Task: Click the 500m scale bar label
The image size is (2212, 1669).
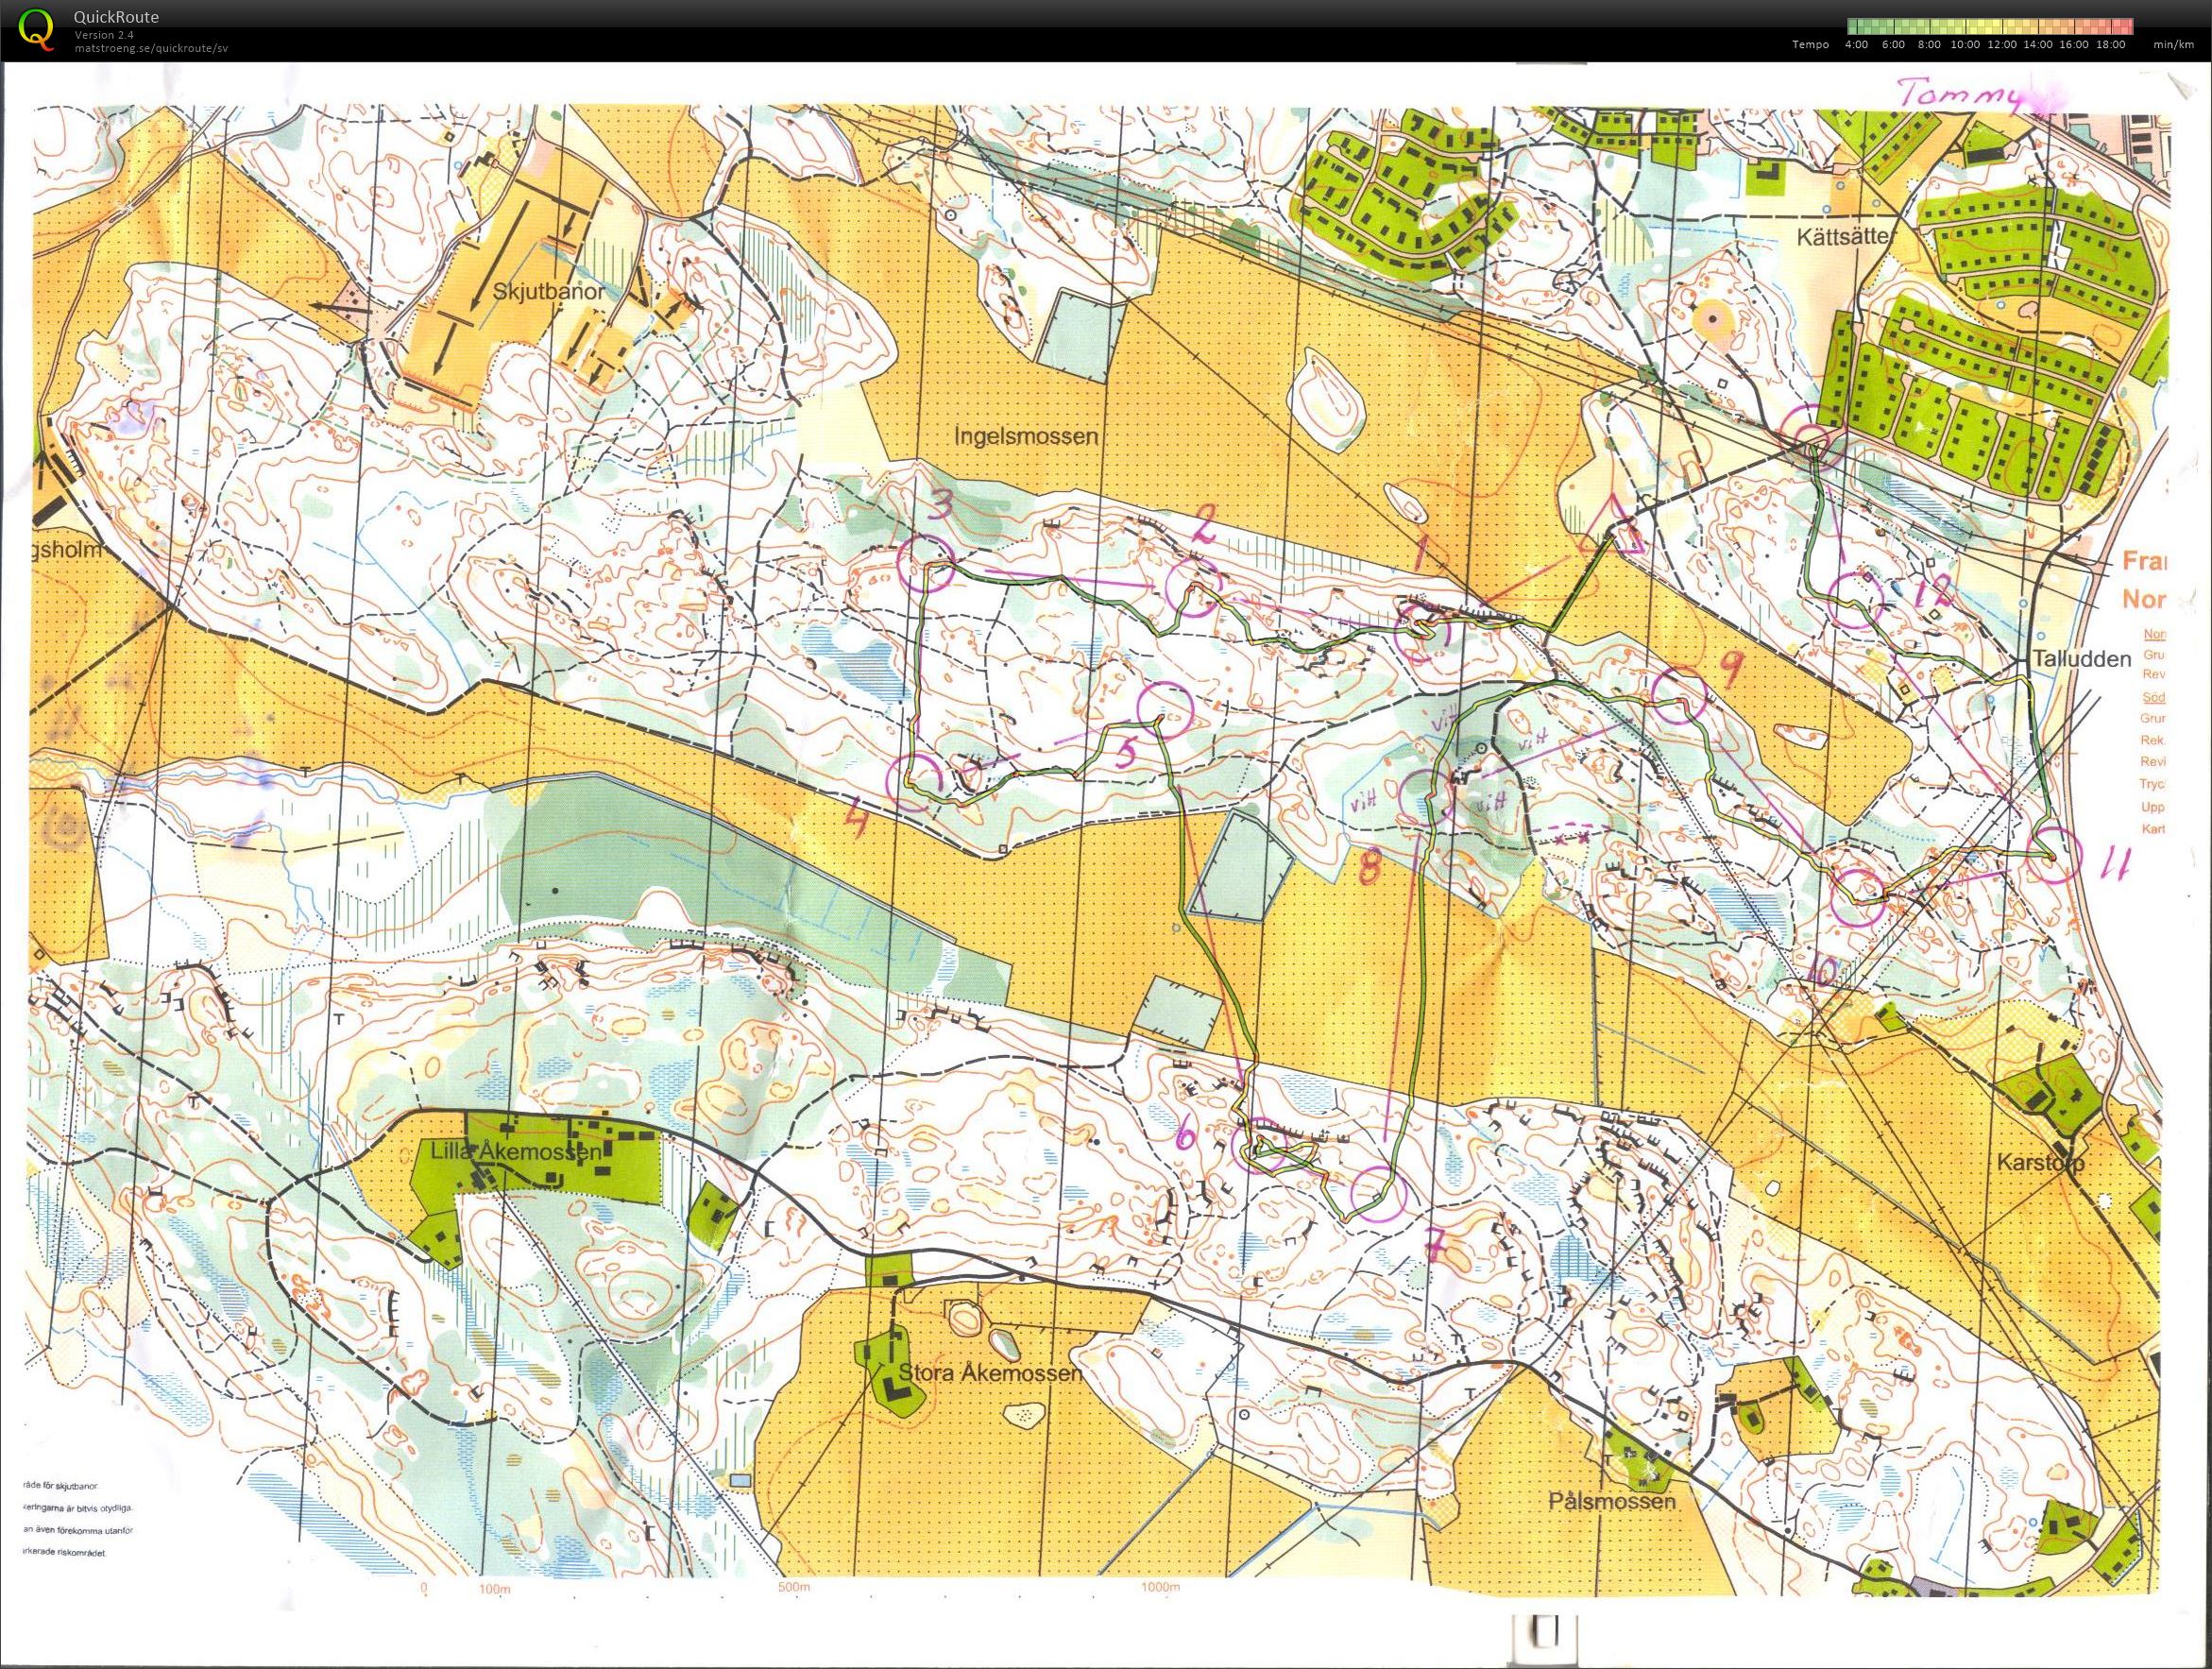Action: 792,1587
